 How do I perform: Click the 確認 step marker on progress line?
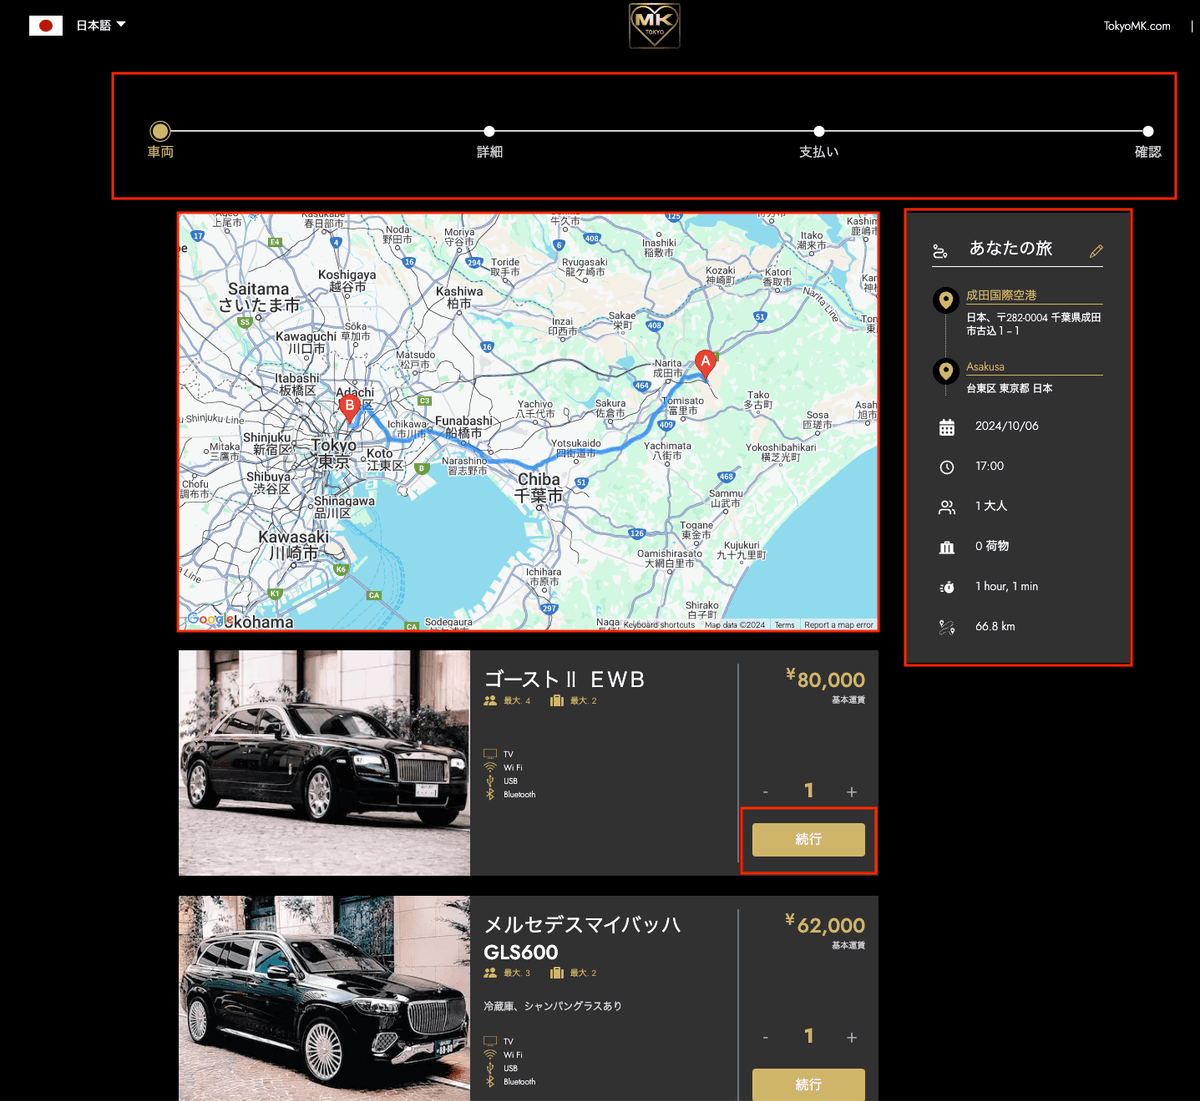[x=1148, y=132]
